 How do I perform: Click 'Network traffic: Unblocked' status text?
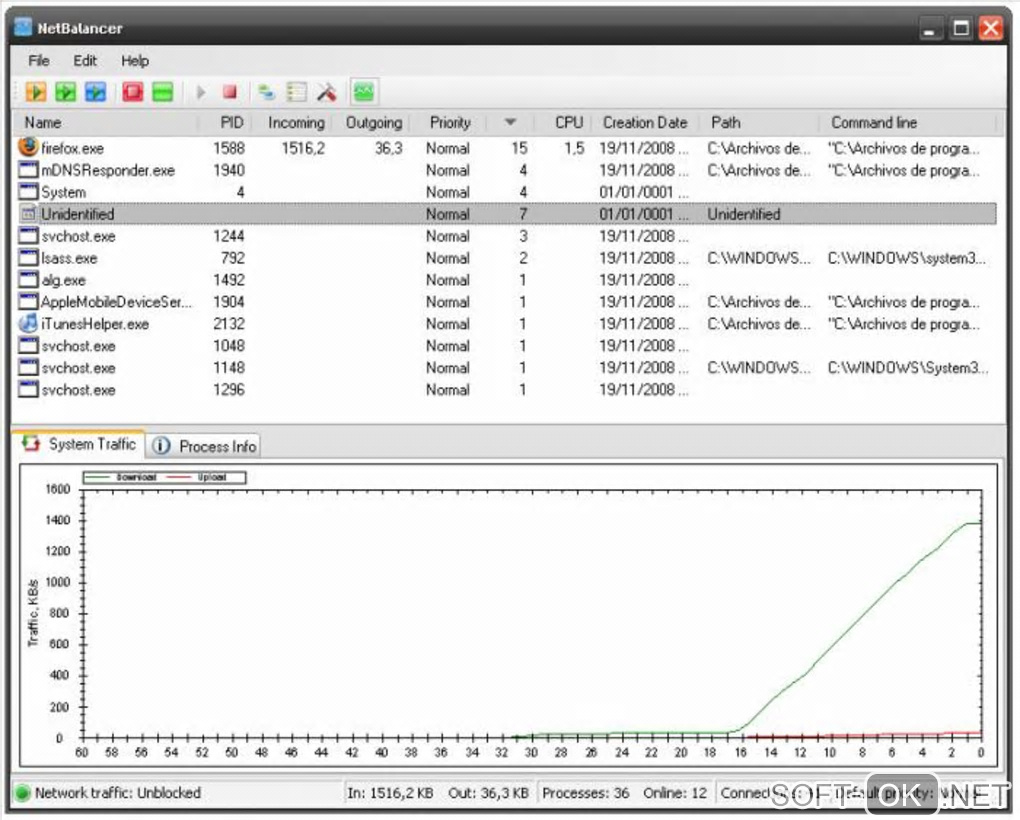[x=118, y=793]
